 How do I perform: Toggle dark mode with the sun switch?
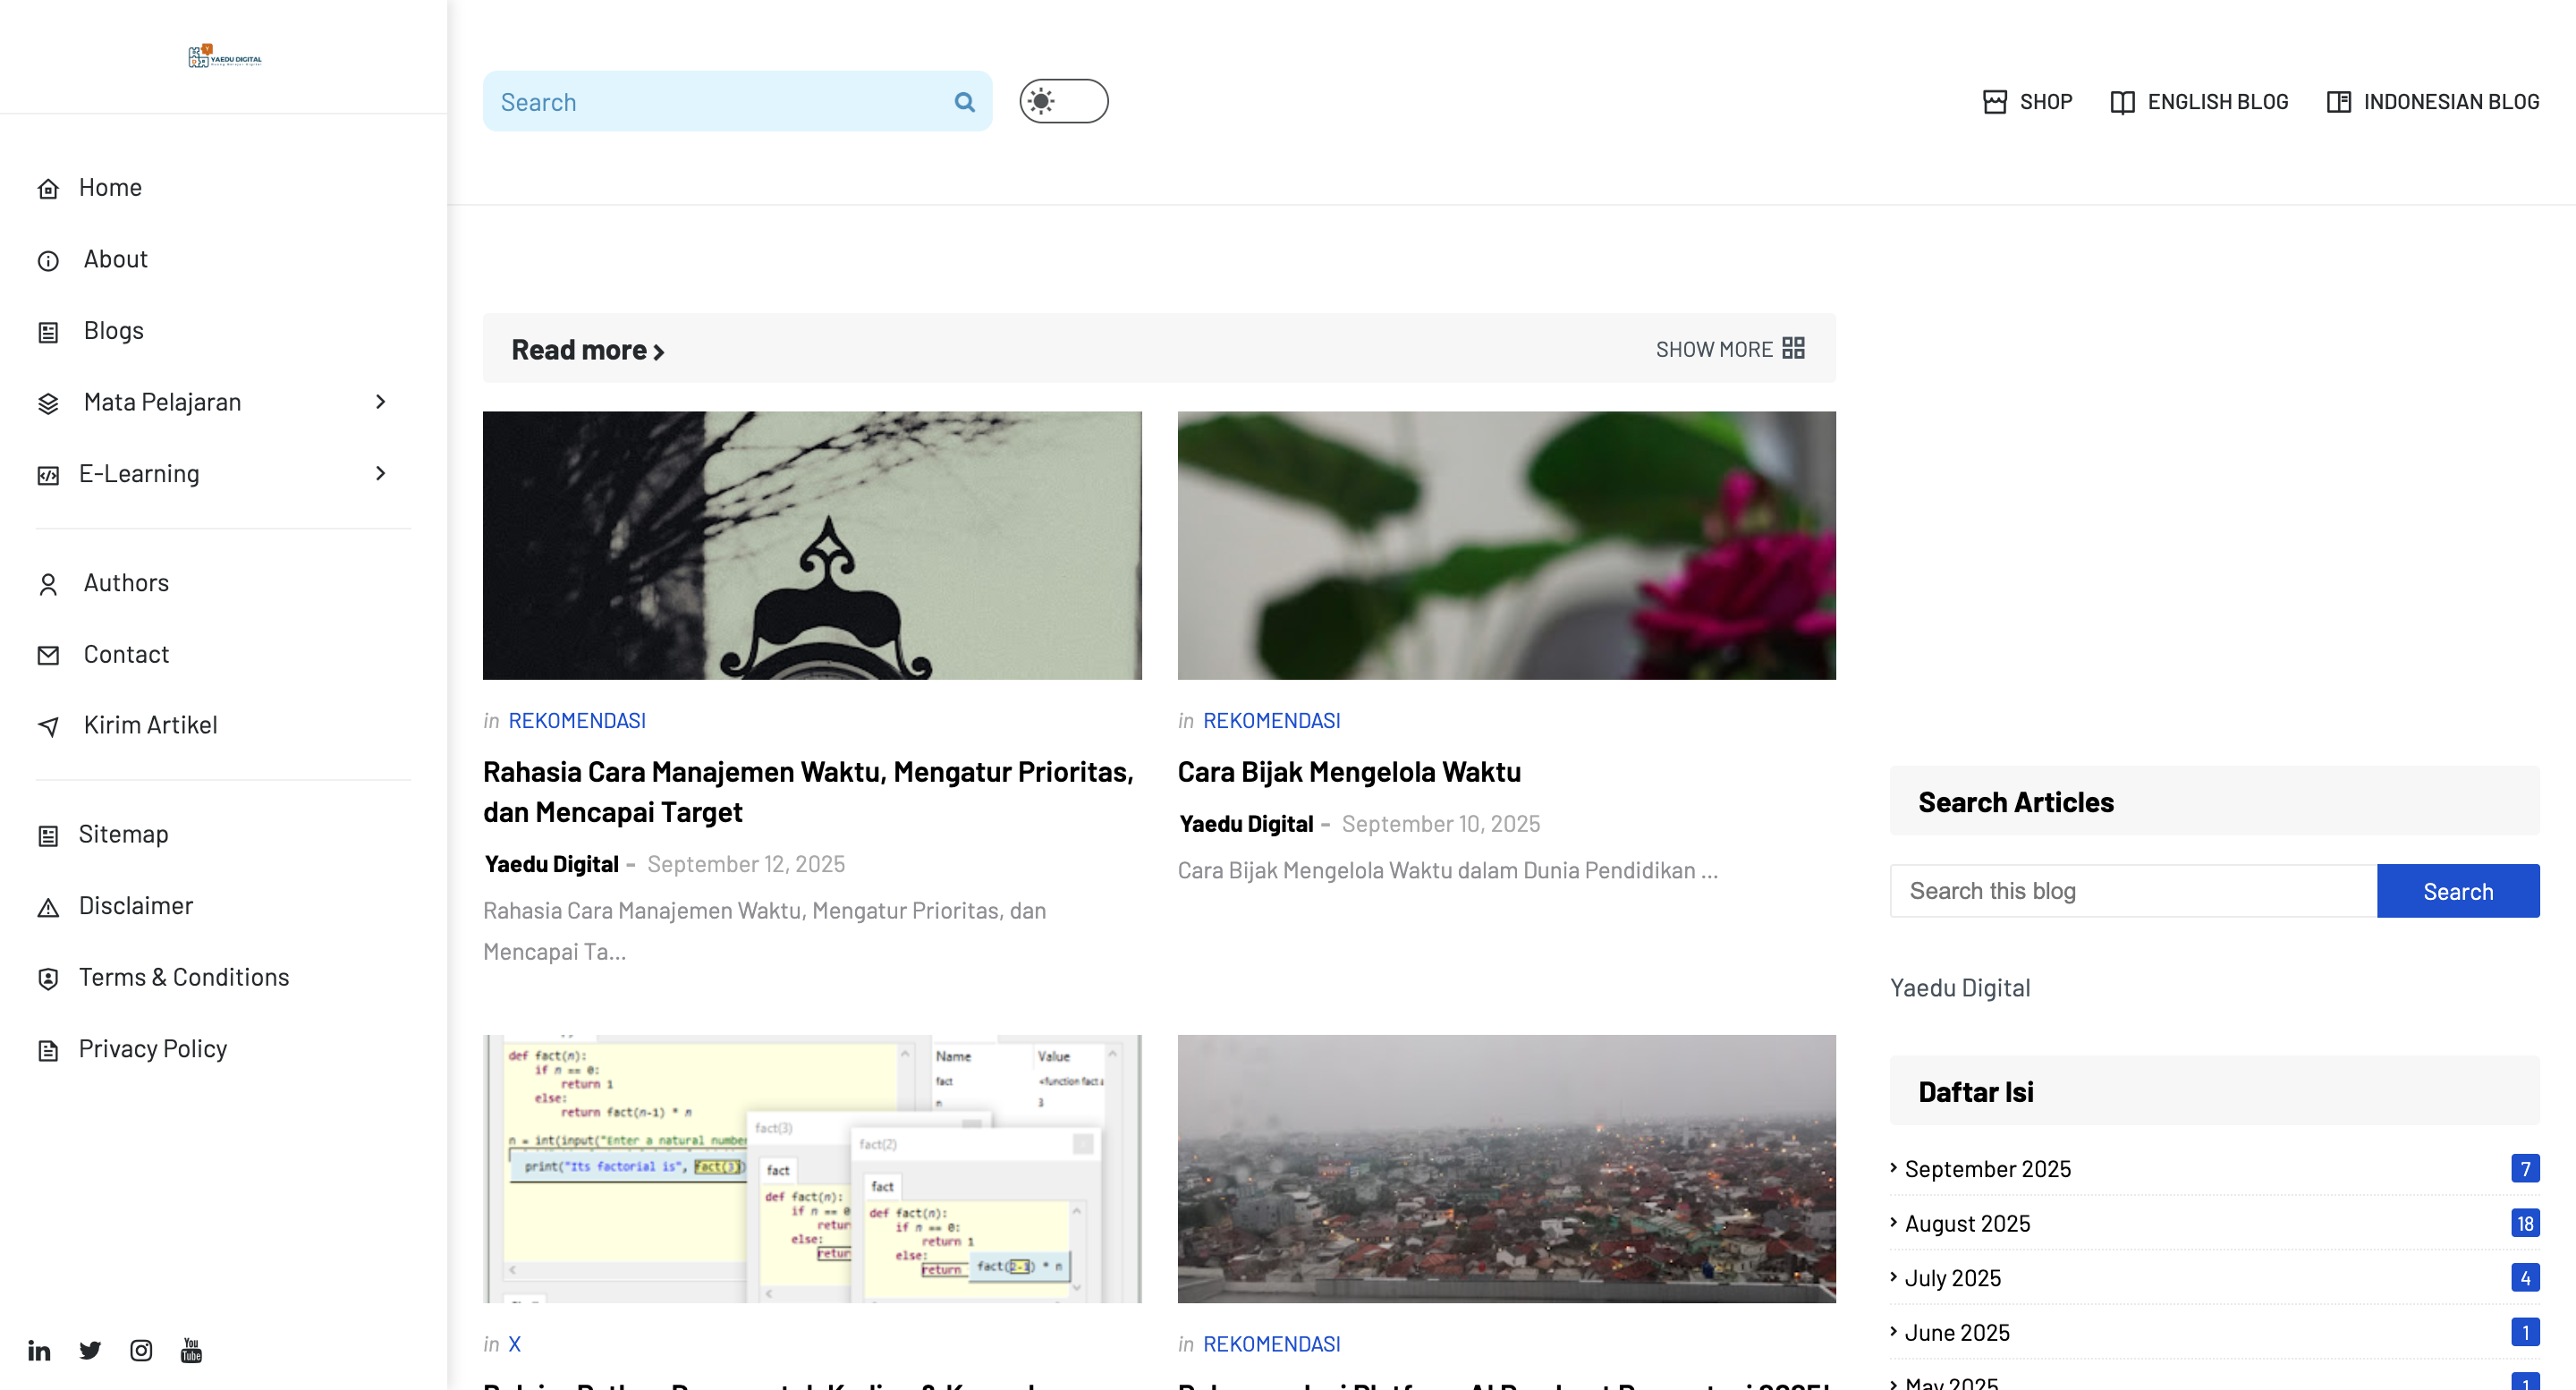(x=1063, y=101)
